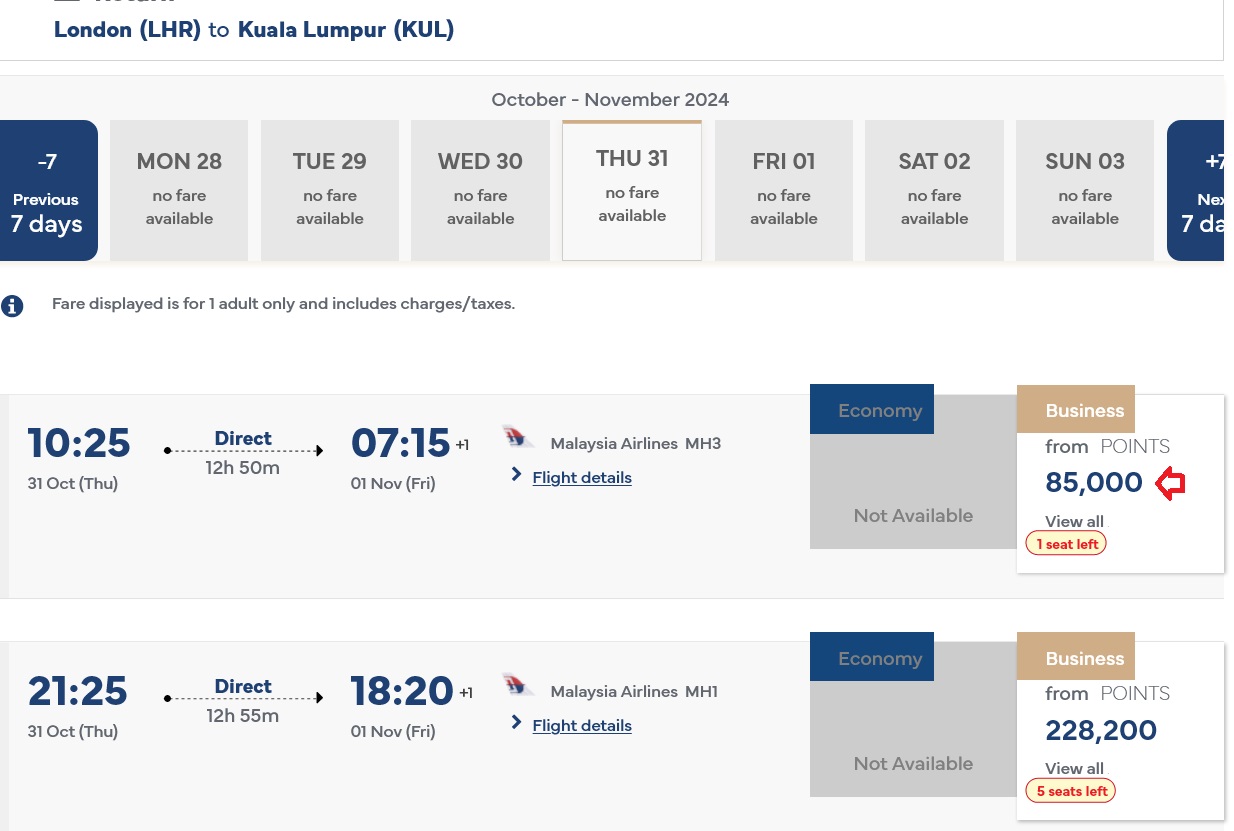Click Malaysia Airlines logo for flight MH1
Viewport: 1234px width, 831px height.
(518, 686)
